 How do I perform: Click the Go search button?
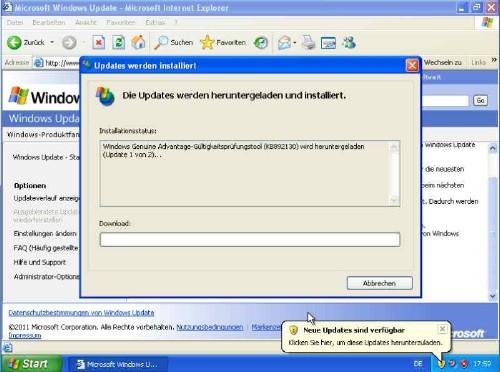[480, 100]
